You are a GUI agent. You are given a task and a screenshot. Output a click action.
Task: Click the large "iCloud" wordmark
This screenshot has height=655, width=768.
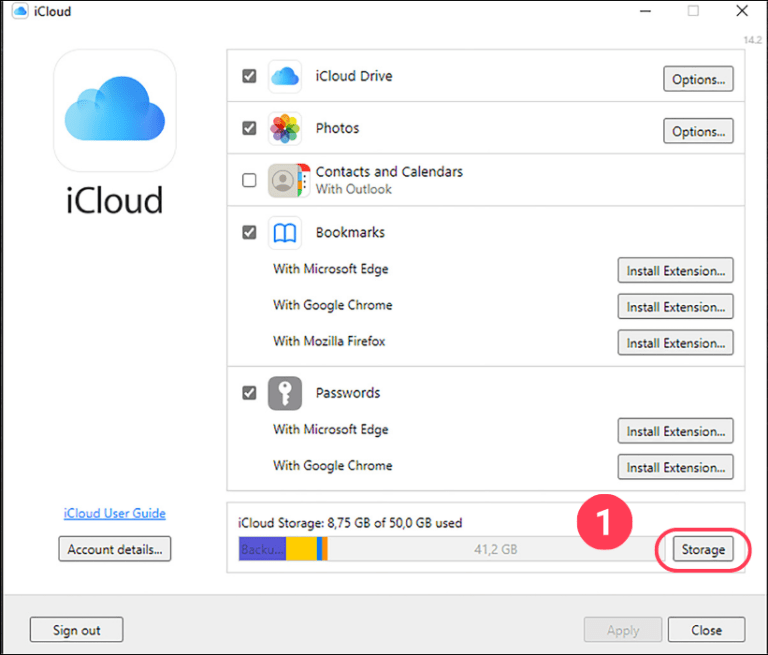115,200
